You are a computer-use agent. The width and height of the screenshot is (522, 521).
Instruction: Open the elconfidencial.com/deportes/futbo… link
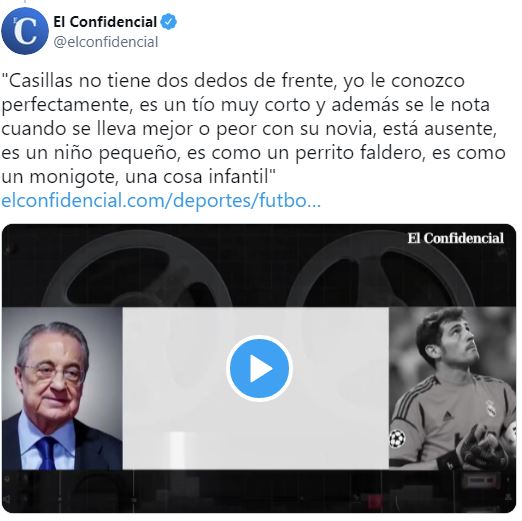(161, 201)
